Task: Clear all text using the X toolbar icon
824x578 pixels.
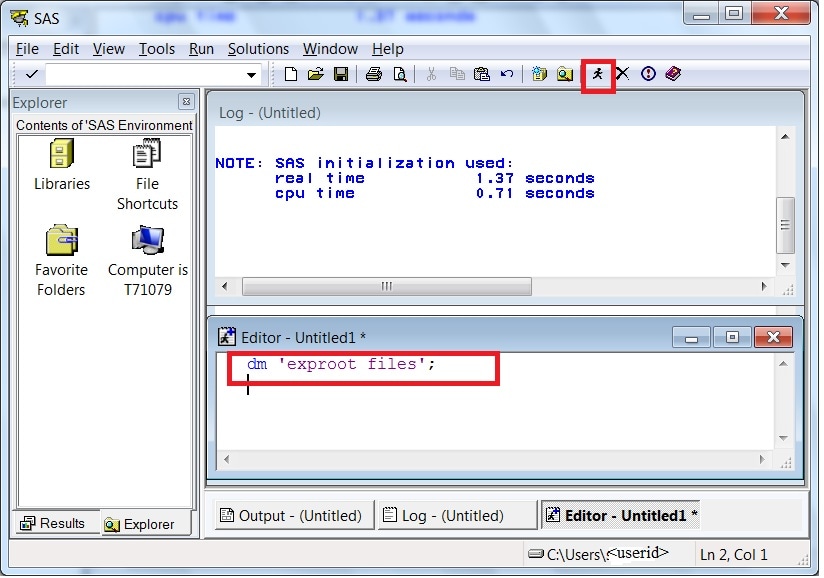Action: [622, 74]
